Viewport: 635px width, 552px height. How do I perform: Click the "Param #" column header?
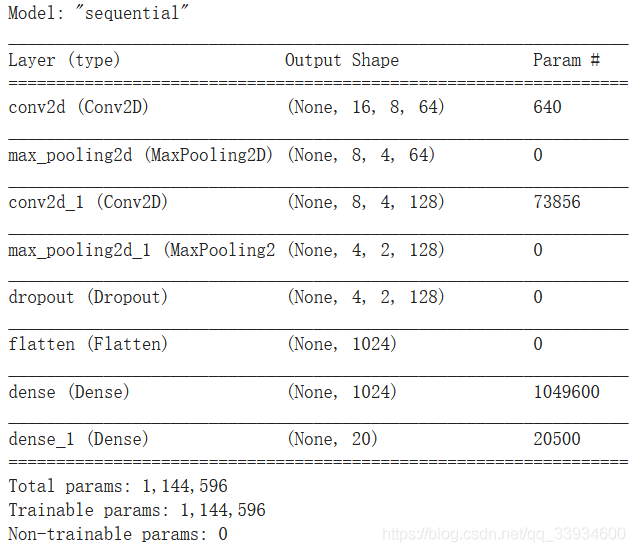coord(566,60)
